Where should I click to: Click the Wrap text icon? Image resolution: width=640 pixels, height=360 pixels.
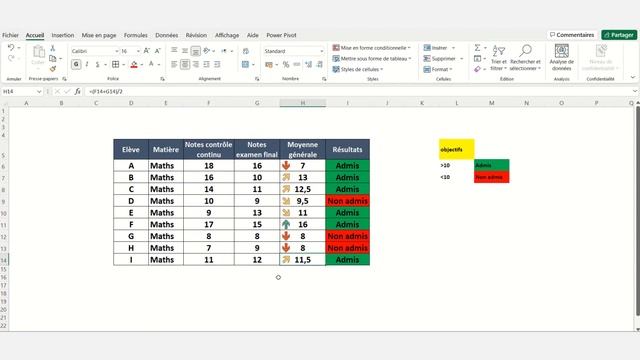pyautogui.click(x=246, y=51)
